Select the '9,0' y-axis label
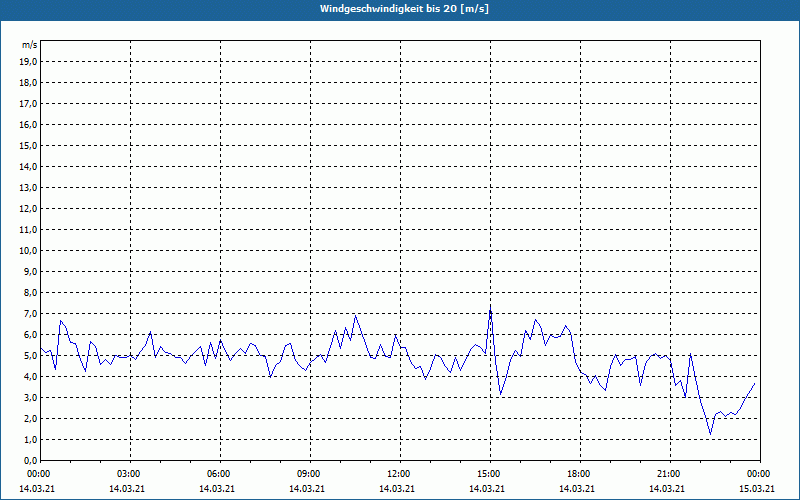Screen dimensions: 800x500 point(31,271)
